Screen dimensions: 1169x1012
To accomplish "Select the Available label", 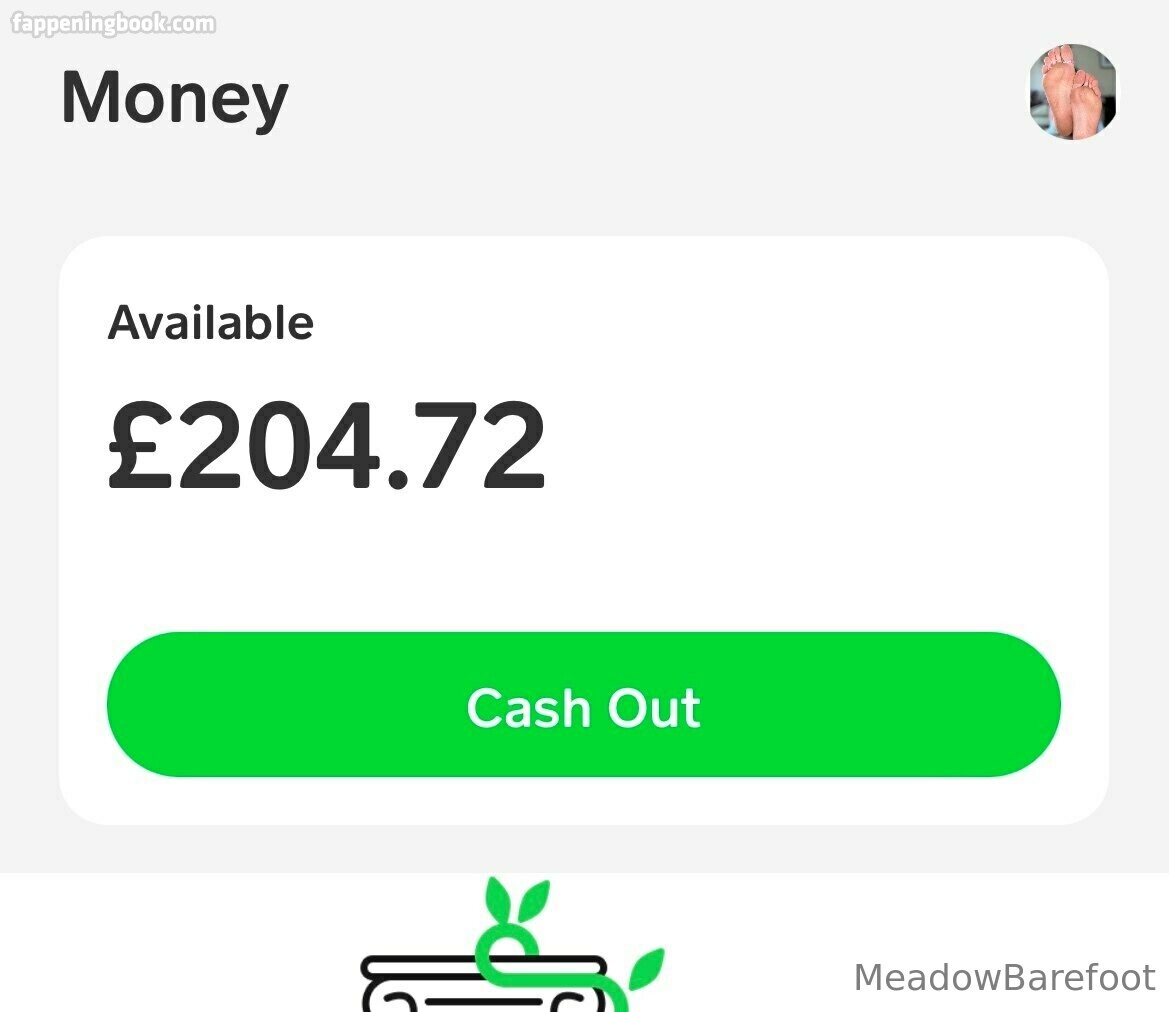I will pos(211,323).
